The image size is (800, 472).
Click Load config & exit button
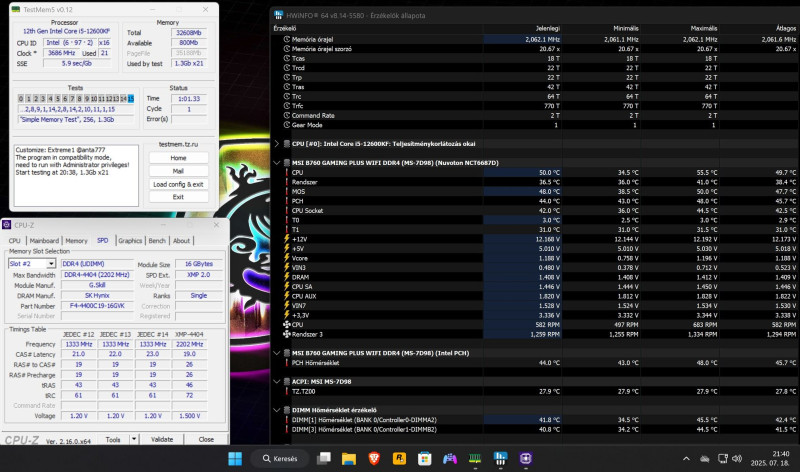pos(178,184)
